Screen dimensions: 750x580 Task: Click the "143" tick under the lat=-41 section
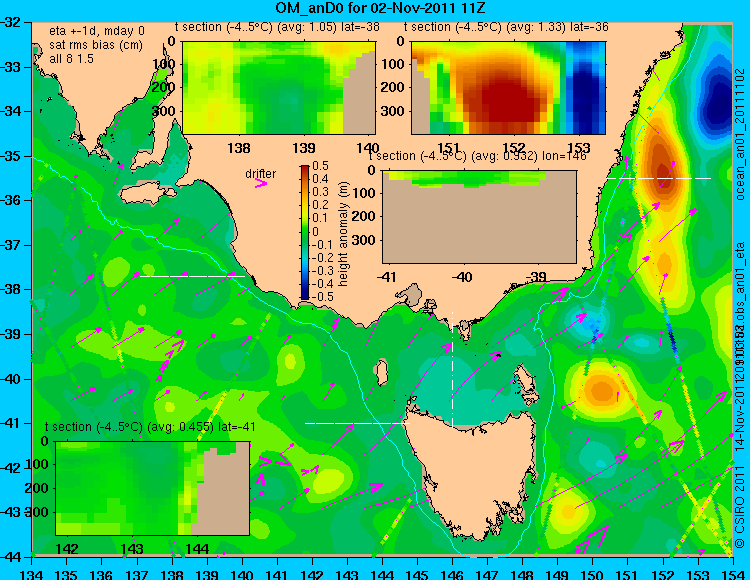point(132,549)
